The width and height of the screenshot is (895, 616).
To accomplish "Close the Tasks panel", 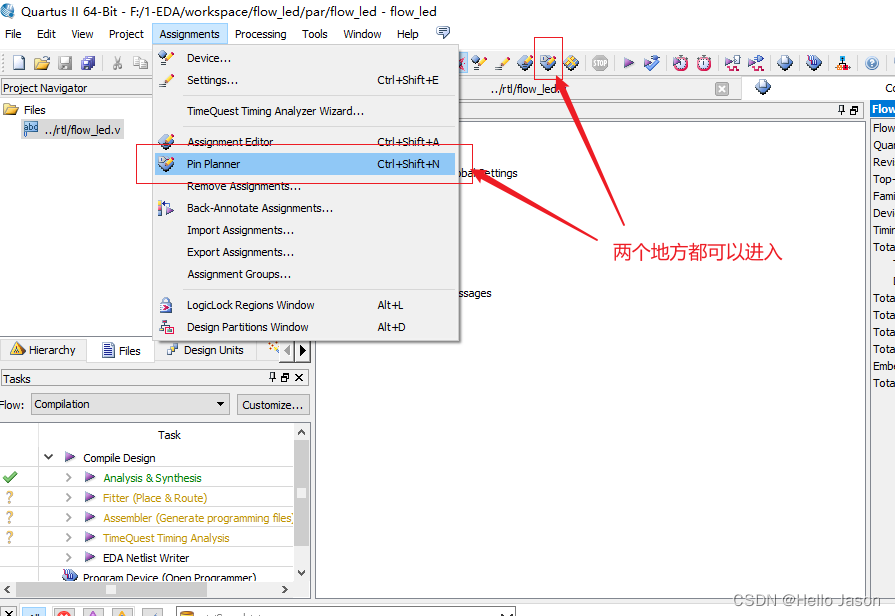I will 299,377.
